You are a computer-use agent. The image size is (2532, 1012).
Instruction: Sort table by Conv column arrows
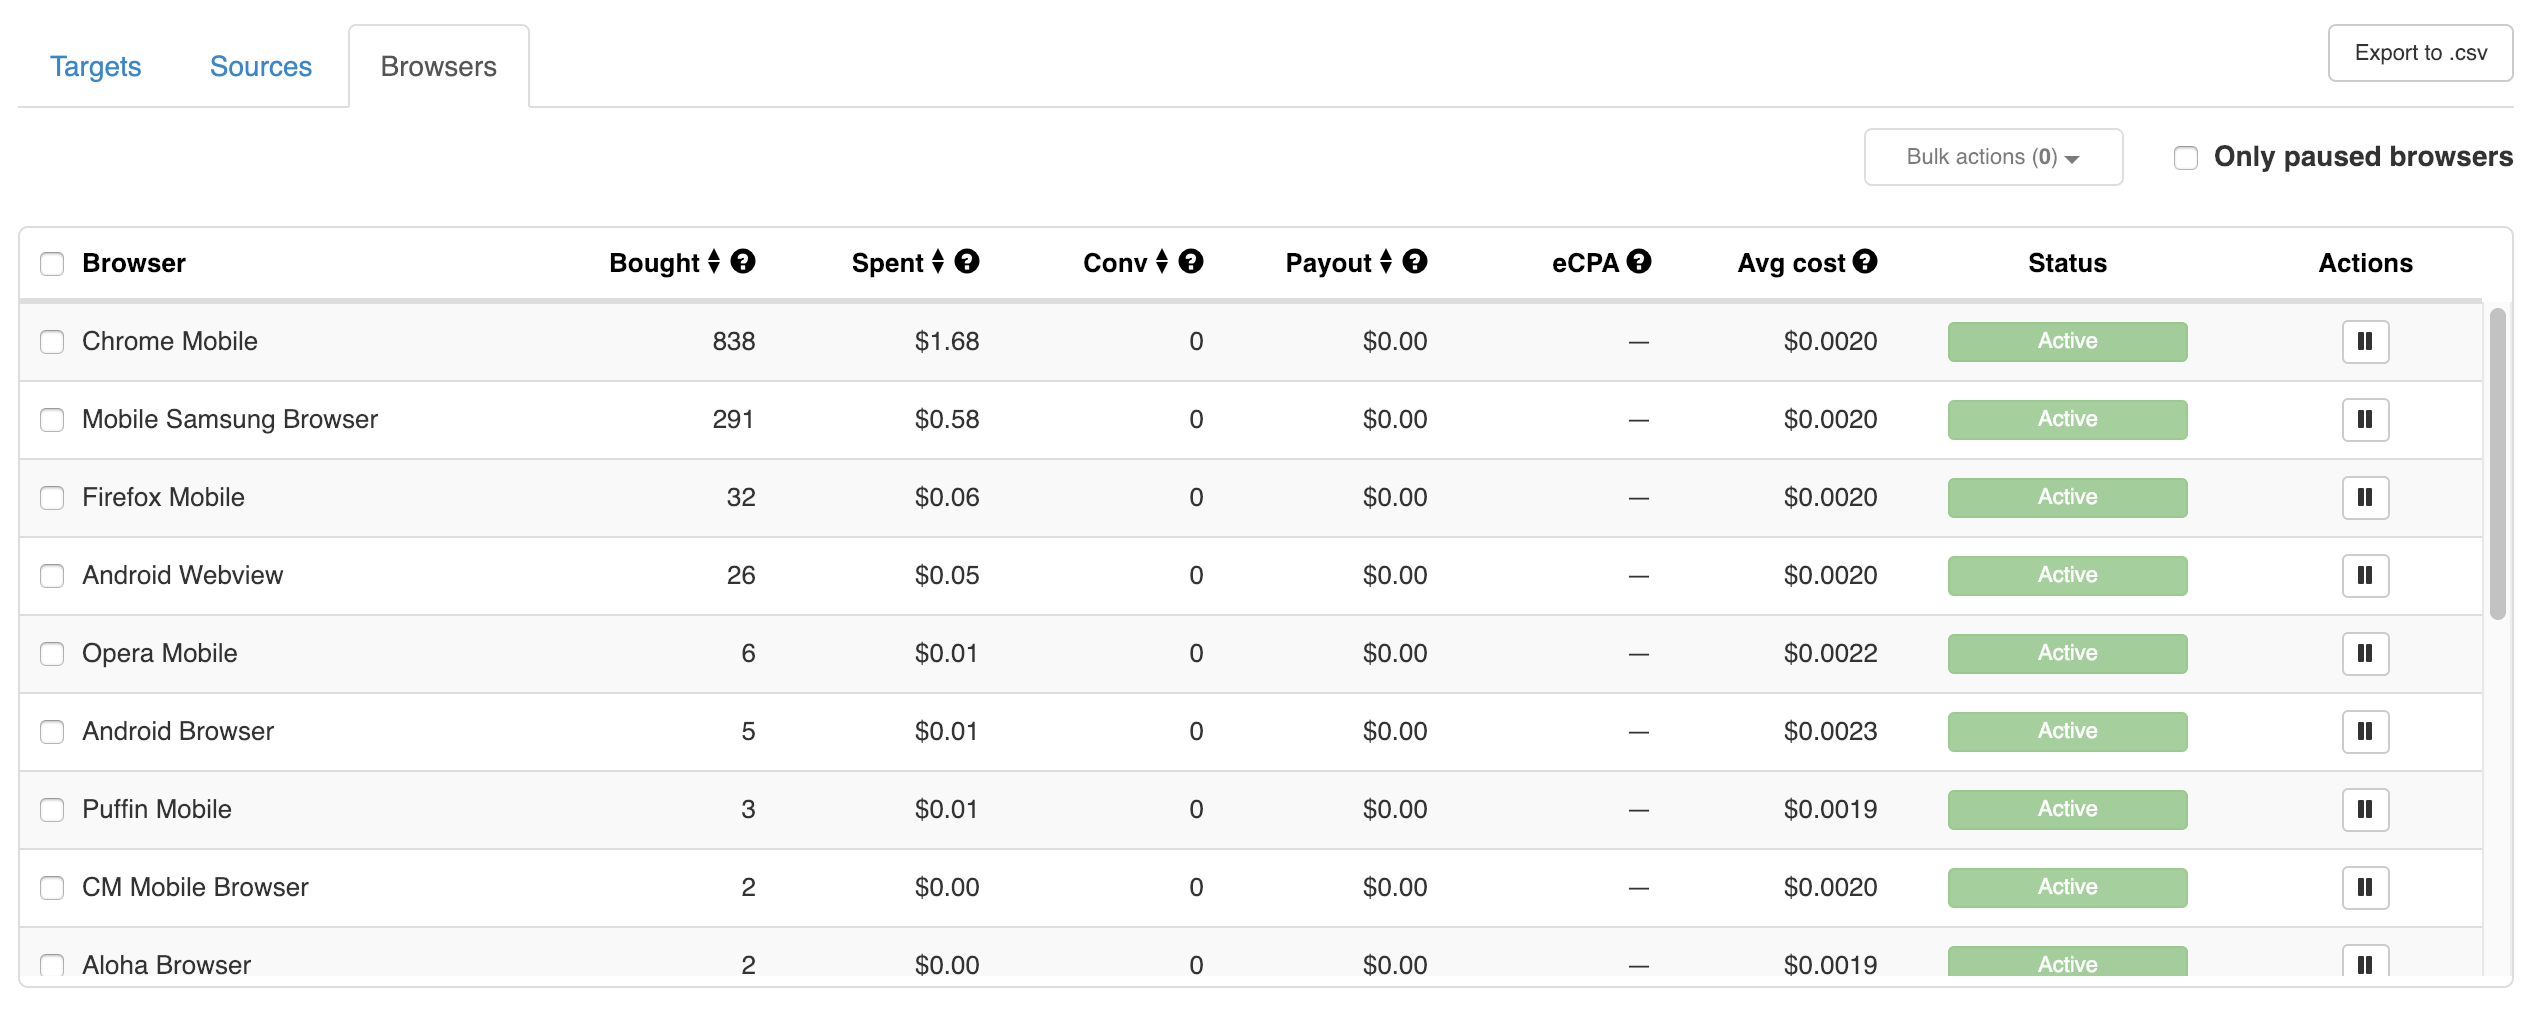coord(1162,262)
